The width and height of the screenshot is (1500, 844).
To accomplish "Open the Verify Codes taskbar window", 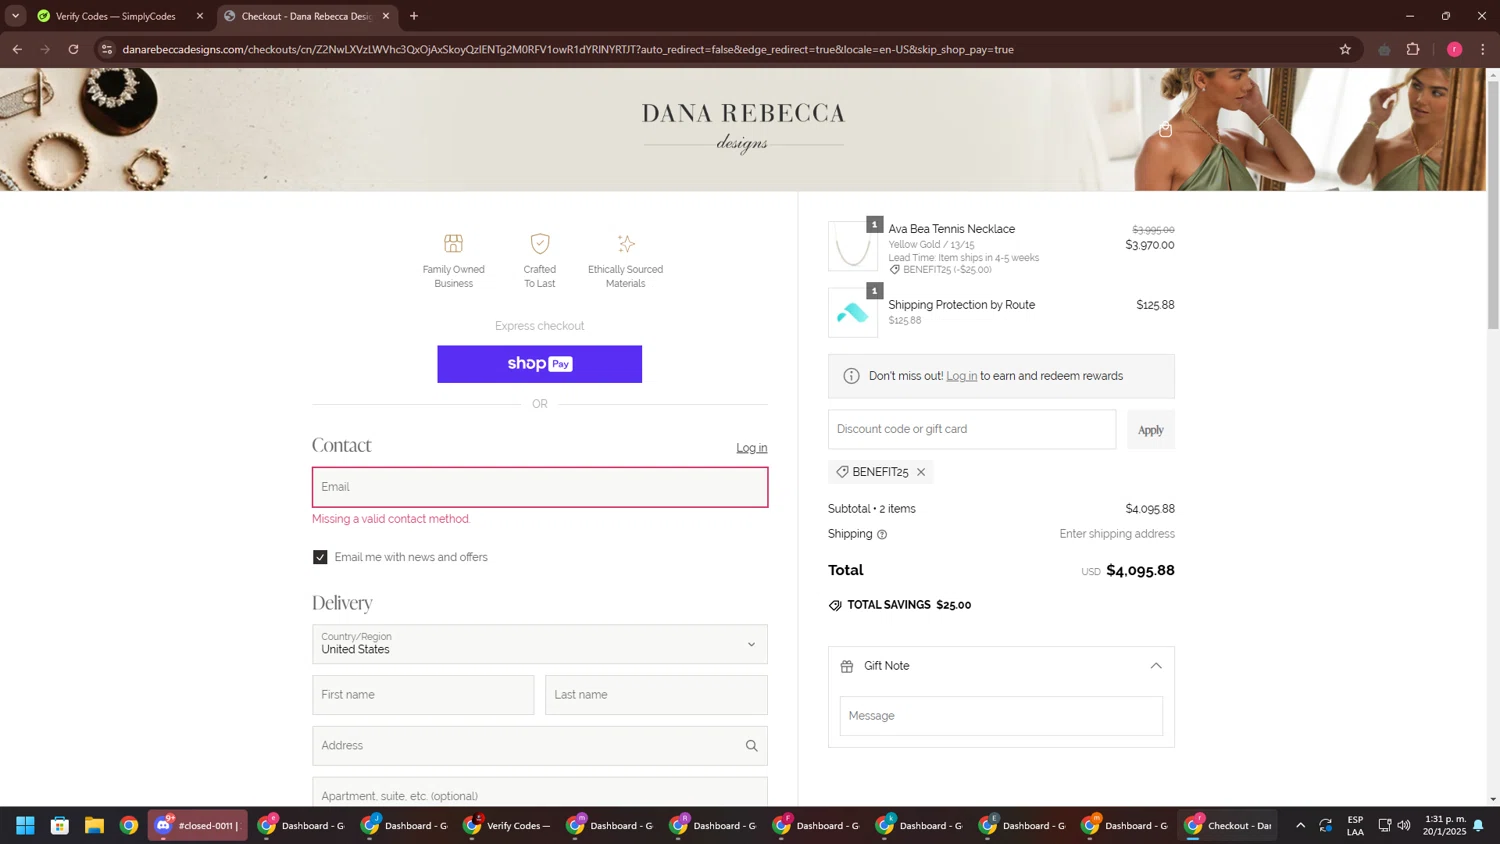I will (509, 825).
